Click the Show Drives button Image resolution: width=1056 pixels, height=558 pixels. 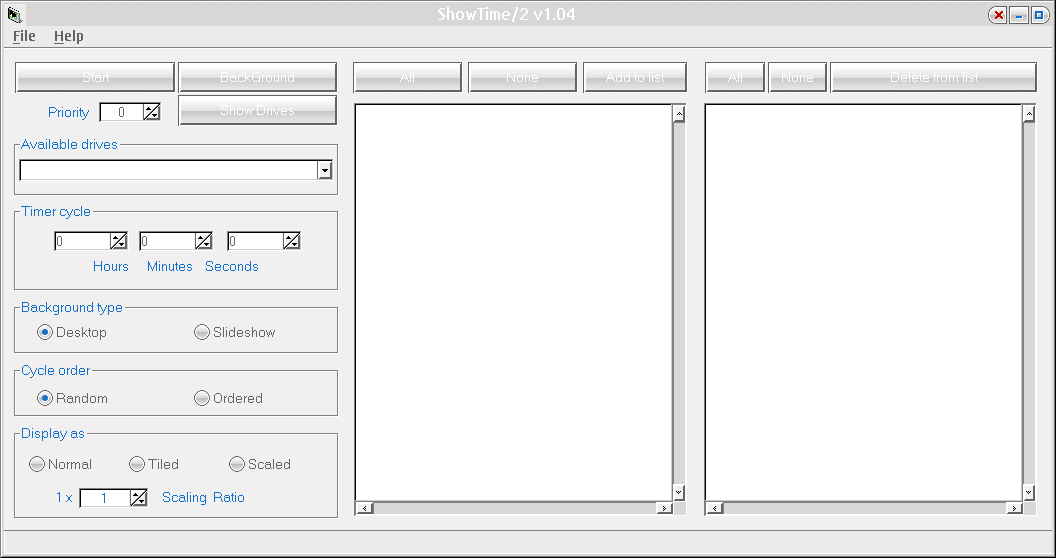[x=257, y=110]
